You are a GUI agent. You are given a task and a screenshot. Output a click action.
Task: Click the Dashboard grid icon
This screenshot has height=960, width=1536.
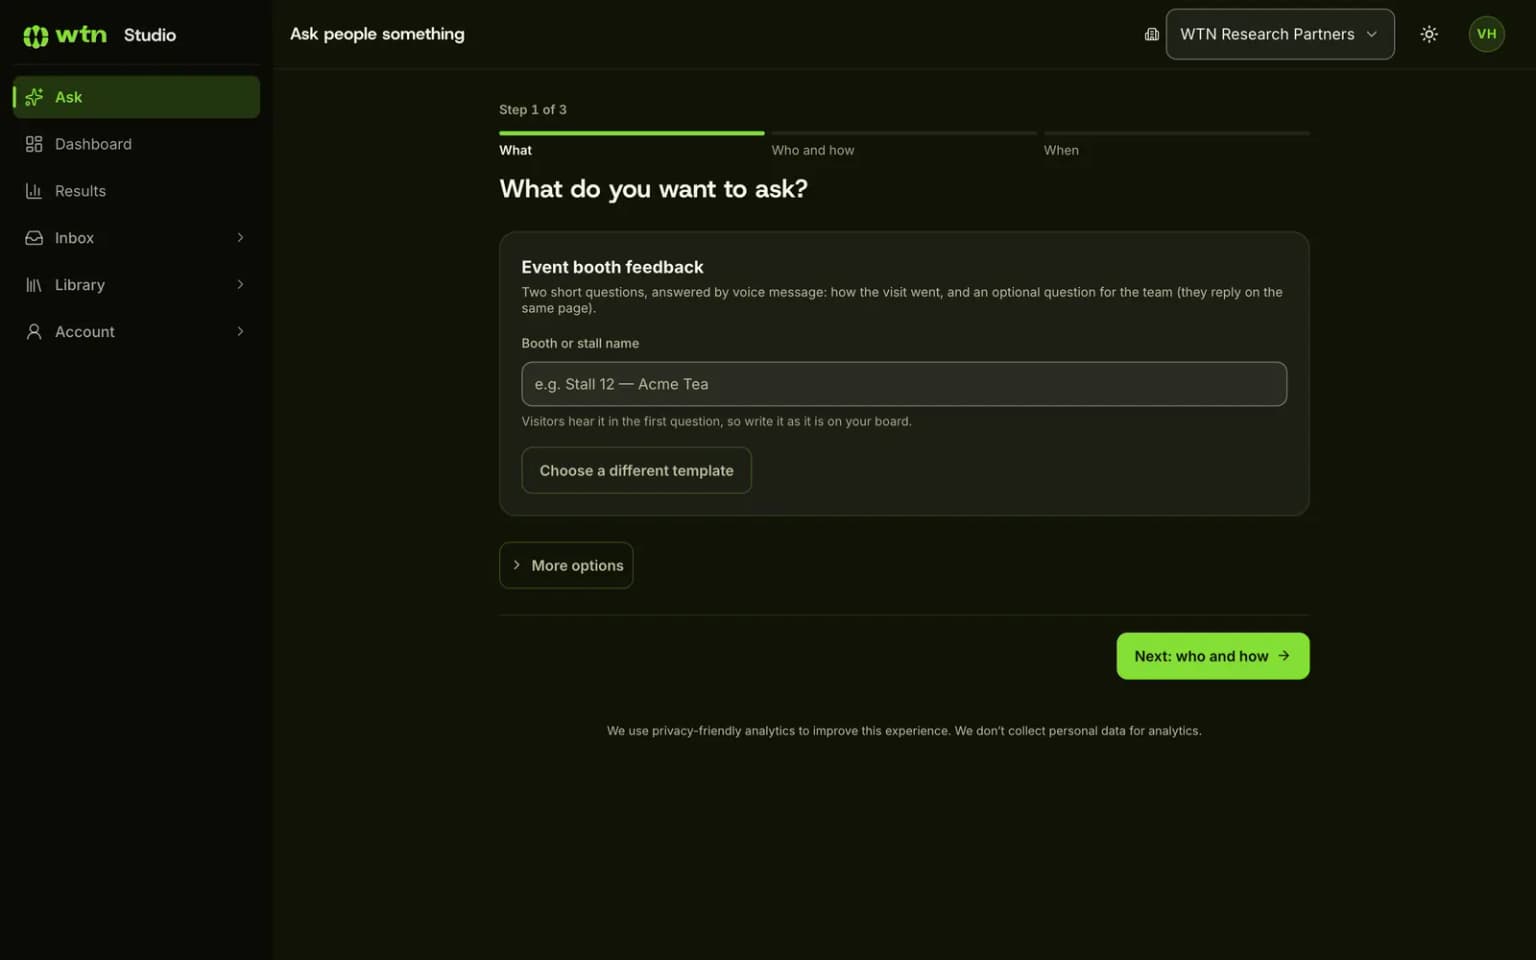point(34,144)
